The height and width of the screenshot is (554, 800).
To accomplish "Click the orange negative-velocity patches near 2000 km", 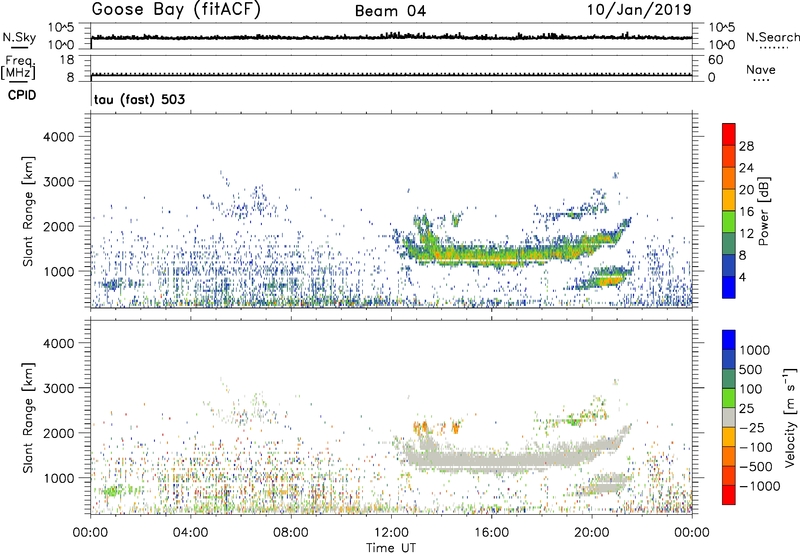I will (x=437, y=427).
